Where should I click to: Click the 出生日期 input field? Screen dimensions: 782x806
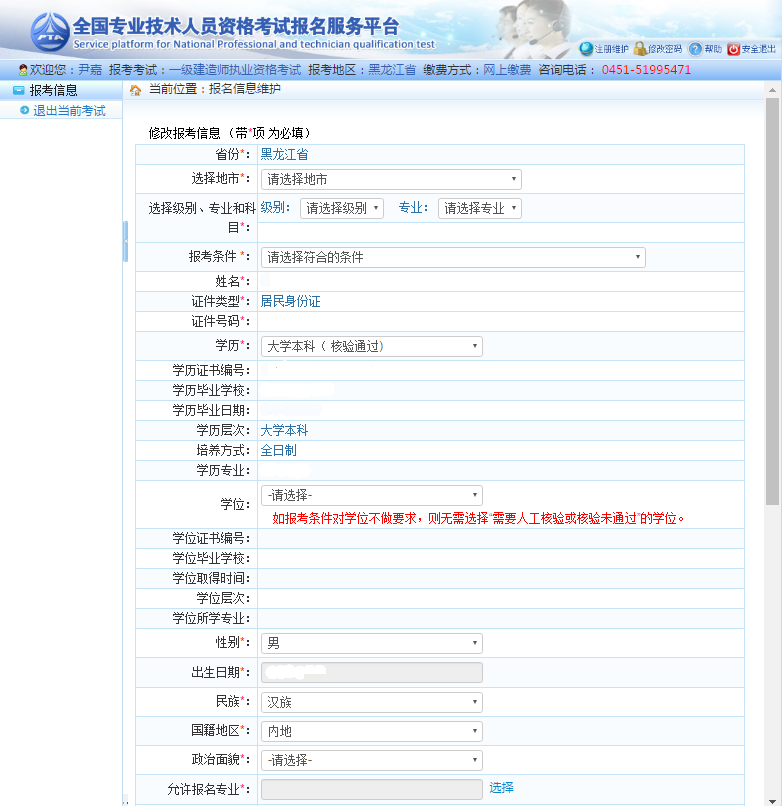pyautogui.click(x=371, y=672)
